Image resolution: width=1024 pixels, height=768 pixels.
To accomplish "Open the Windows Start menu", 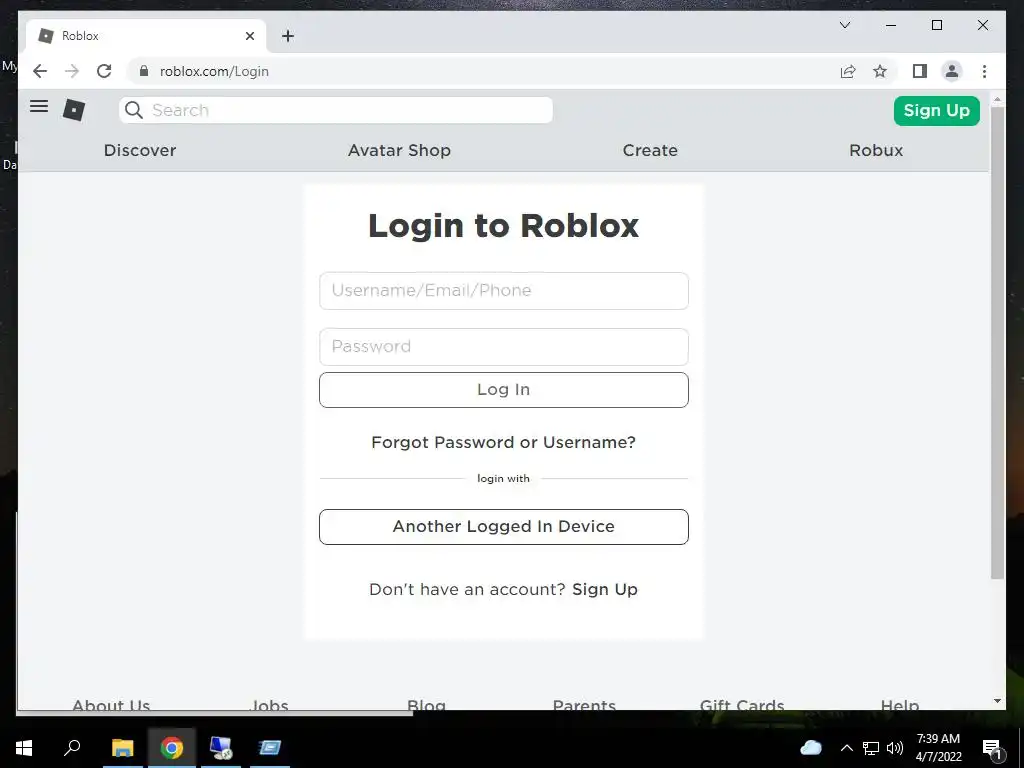I will tap(24, 748).
